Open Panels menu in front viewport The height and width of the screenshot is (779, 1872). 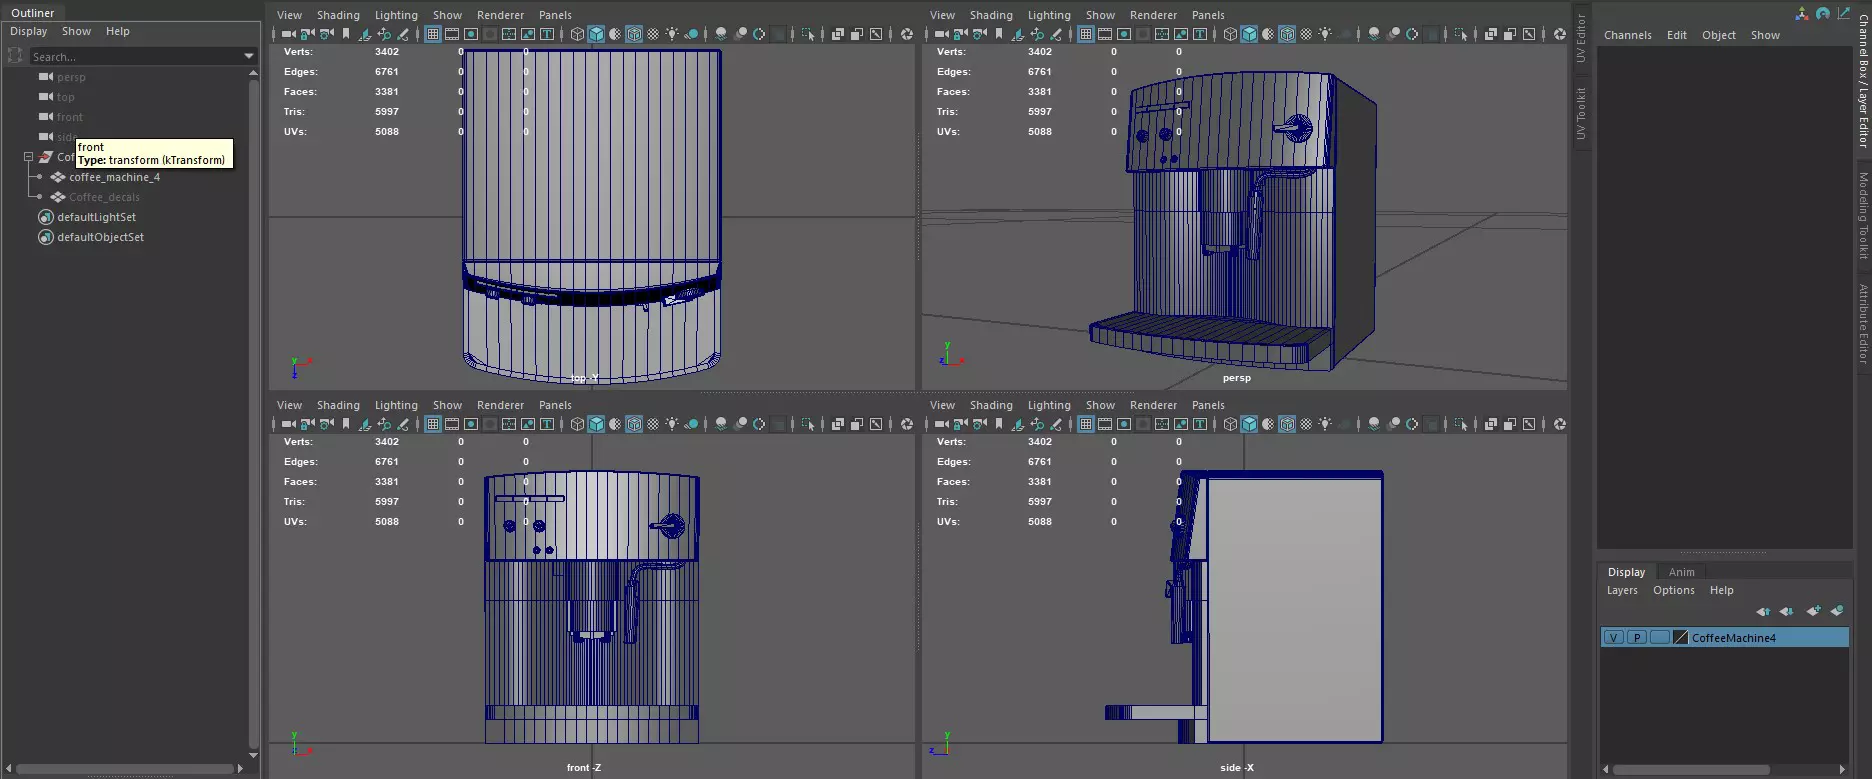pos(555,405)
